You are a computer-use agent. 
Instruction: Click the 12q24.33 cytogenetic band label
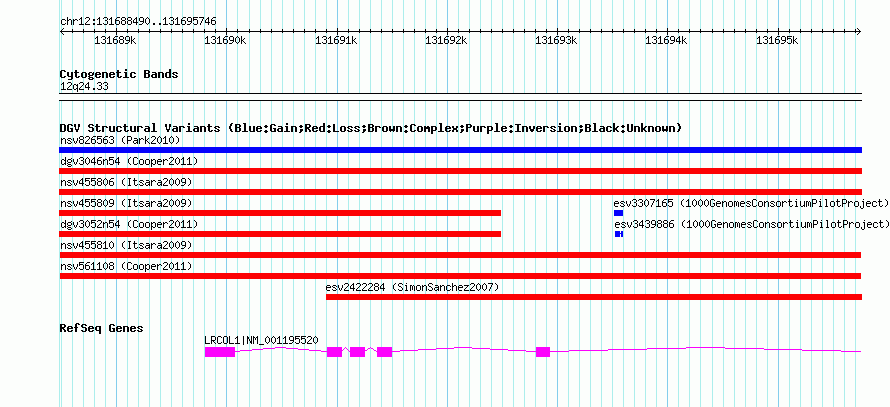pos(84,87)
